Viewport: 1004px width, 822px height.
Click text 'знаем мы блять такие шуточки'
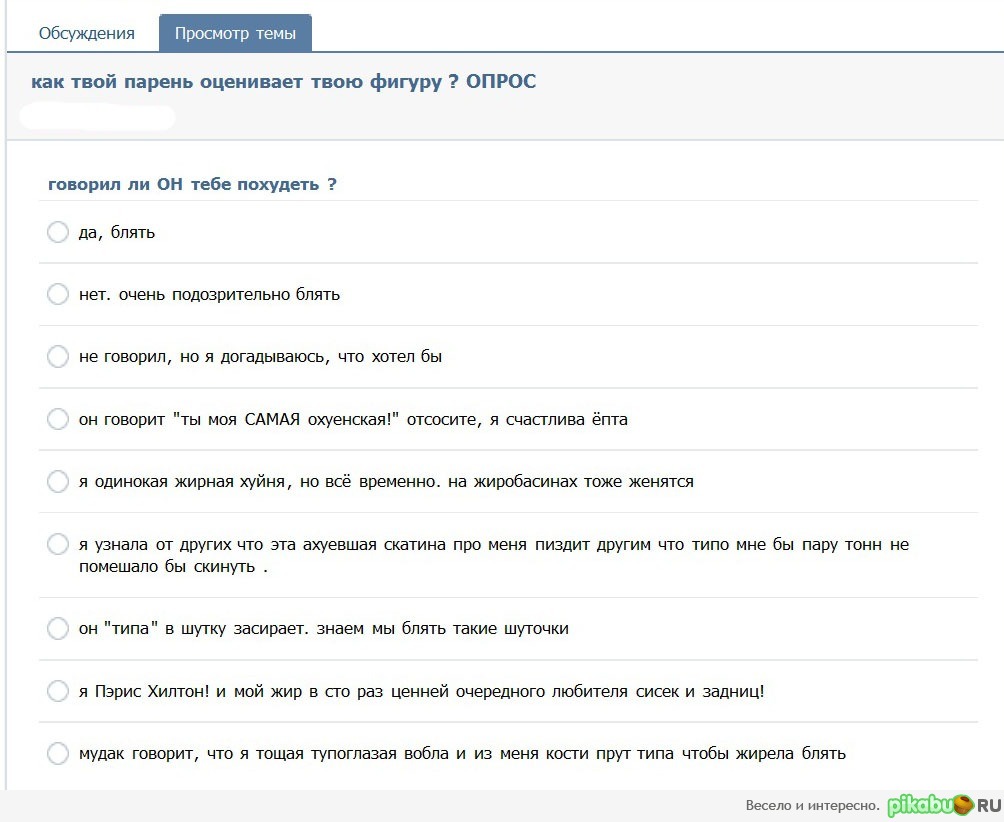[x=442, y=629]
